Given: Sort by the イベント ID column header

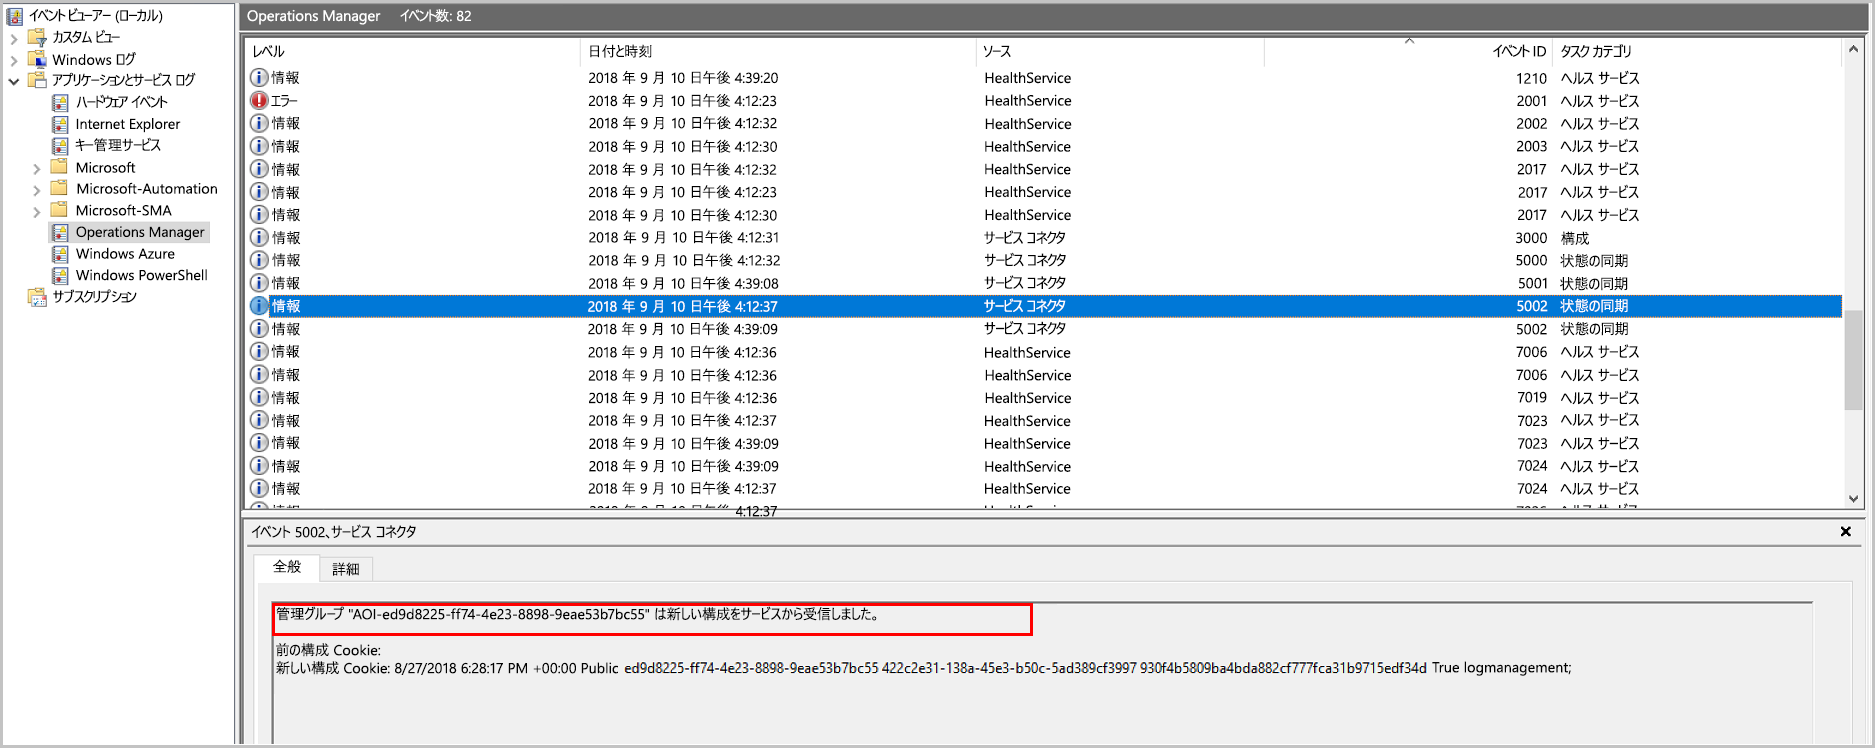Looking at the screenshot, I should [x=1409, y=51].
